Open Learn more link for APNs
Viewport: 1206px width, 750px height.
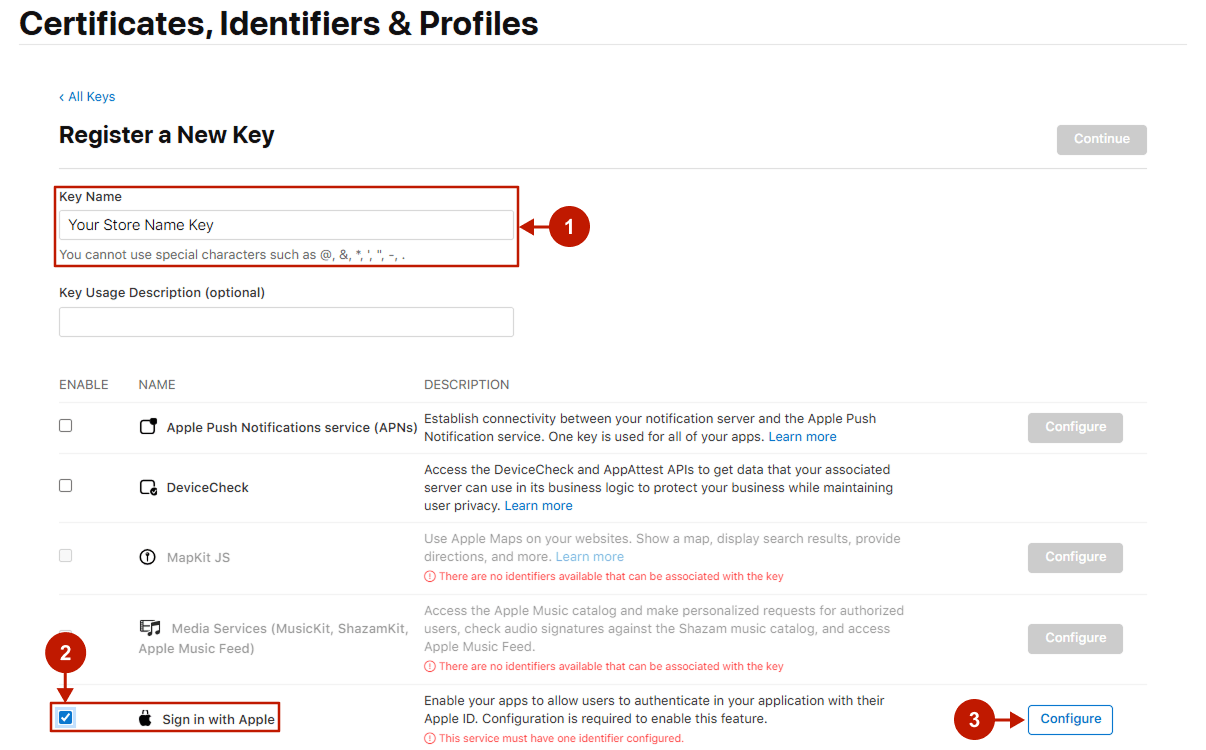[x=802, y=437]
